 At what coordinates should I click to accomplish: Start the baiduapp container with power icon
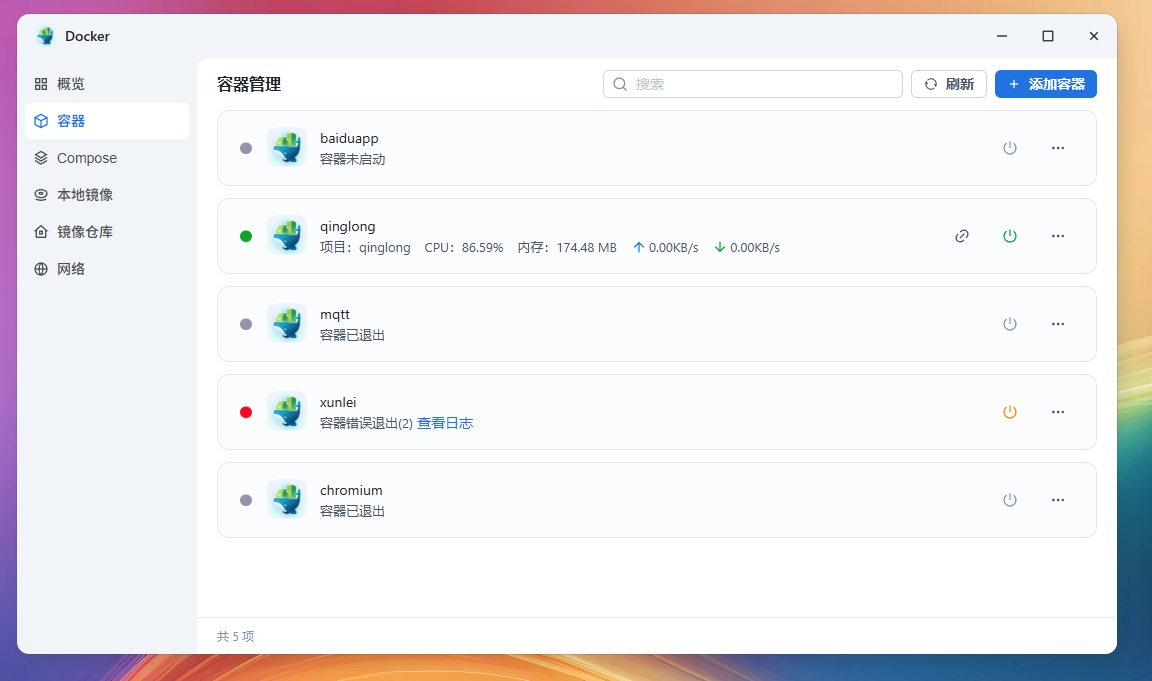[x=1009, y=148]
